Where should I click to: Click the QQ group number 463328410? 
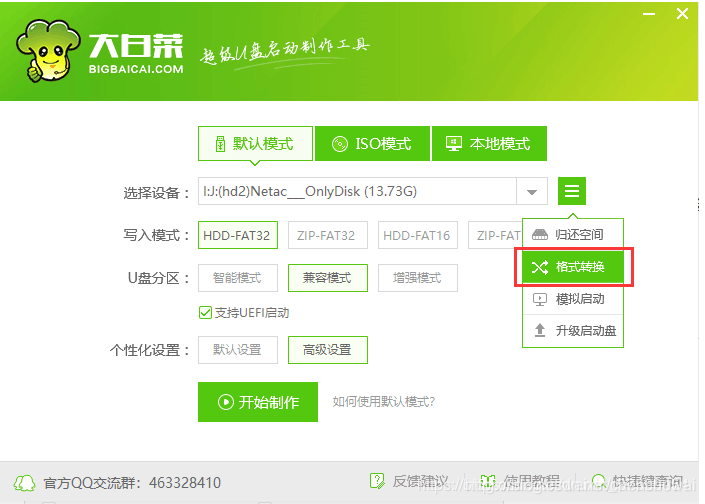point(185,483)
